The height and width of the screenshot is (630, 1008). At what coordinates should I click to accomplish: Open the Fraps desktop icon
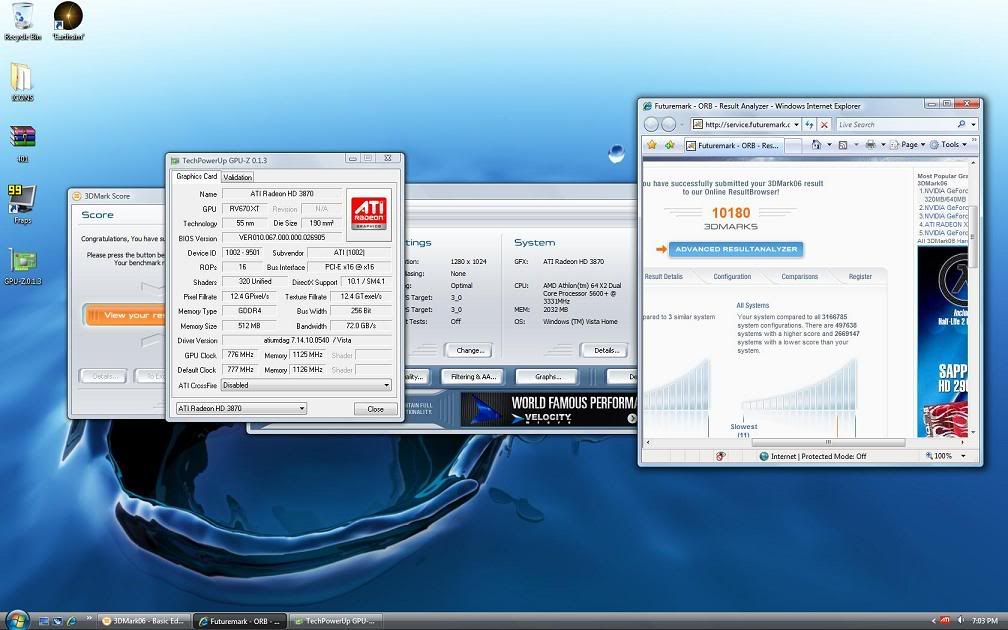click(x=22, y=204)
